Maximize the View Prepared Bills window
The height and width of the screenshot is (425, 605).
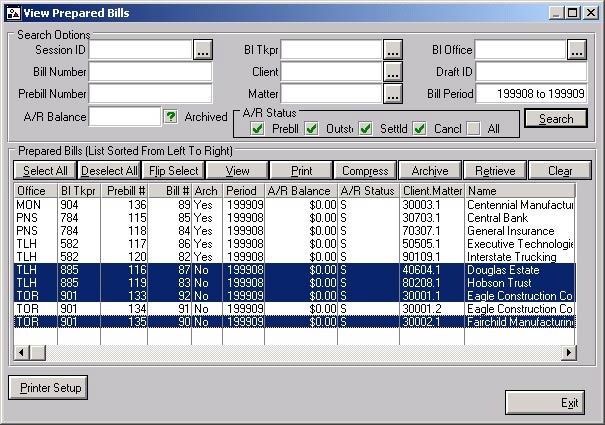573,13
